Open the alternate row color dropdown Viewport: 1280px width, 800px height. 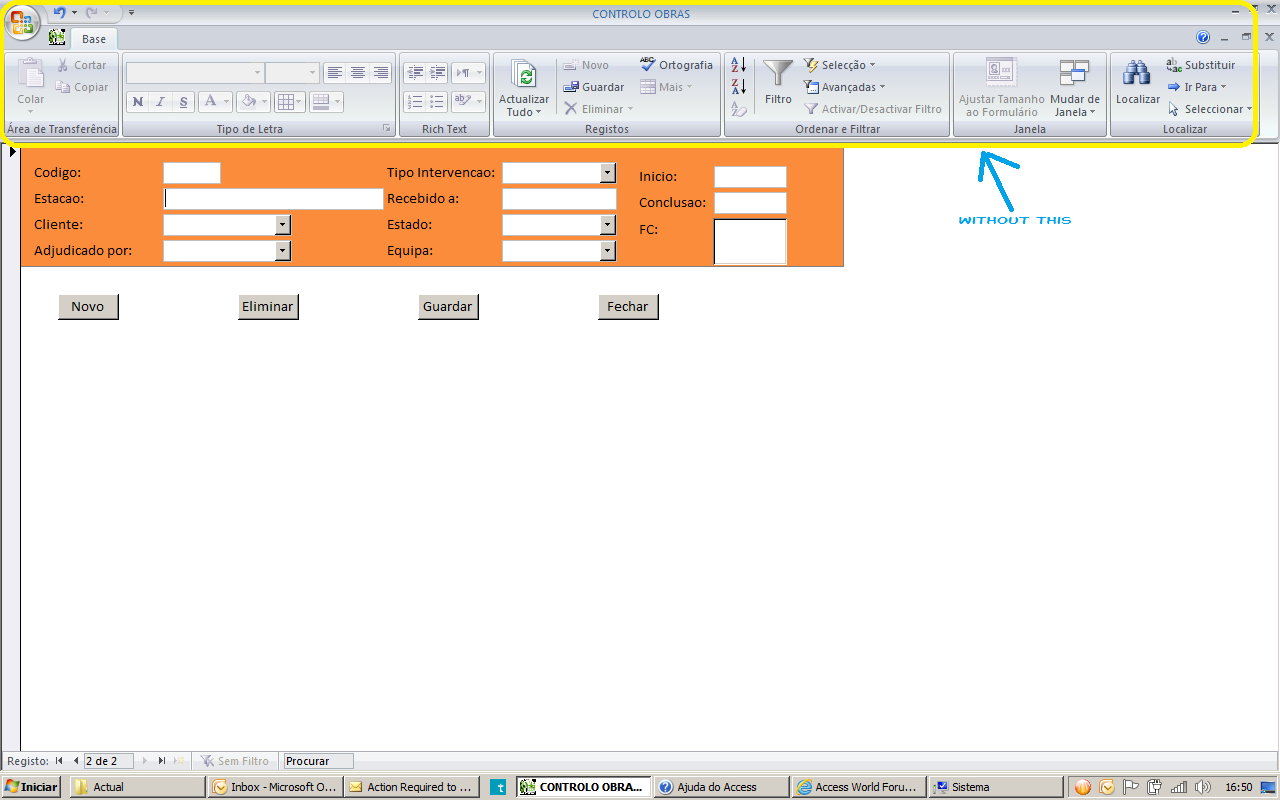point(326,102)
